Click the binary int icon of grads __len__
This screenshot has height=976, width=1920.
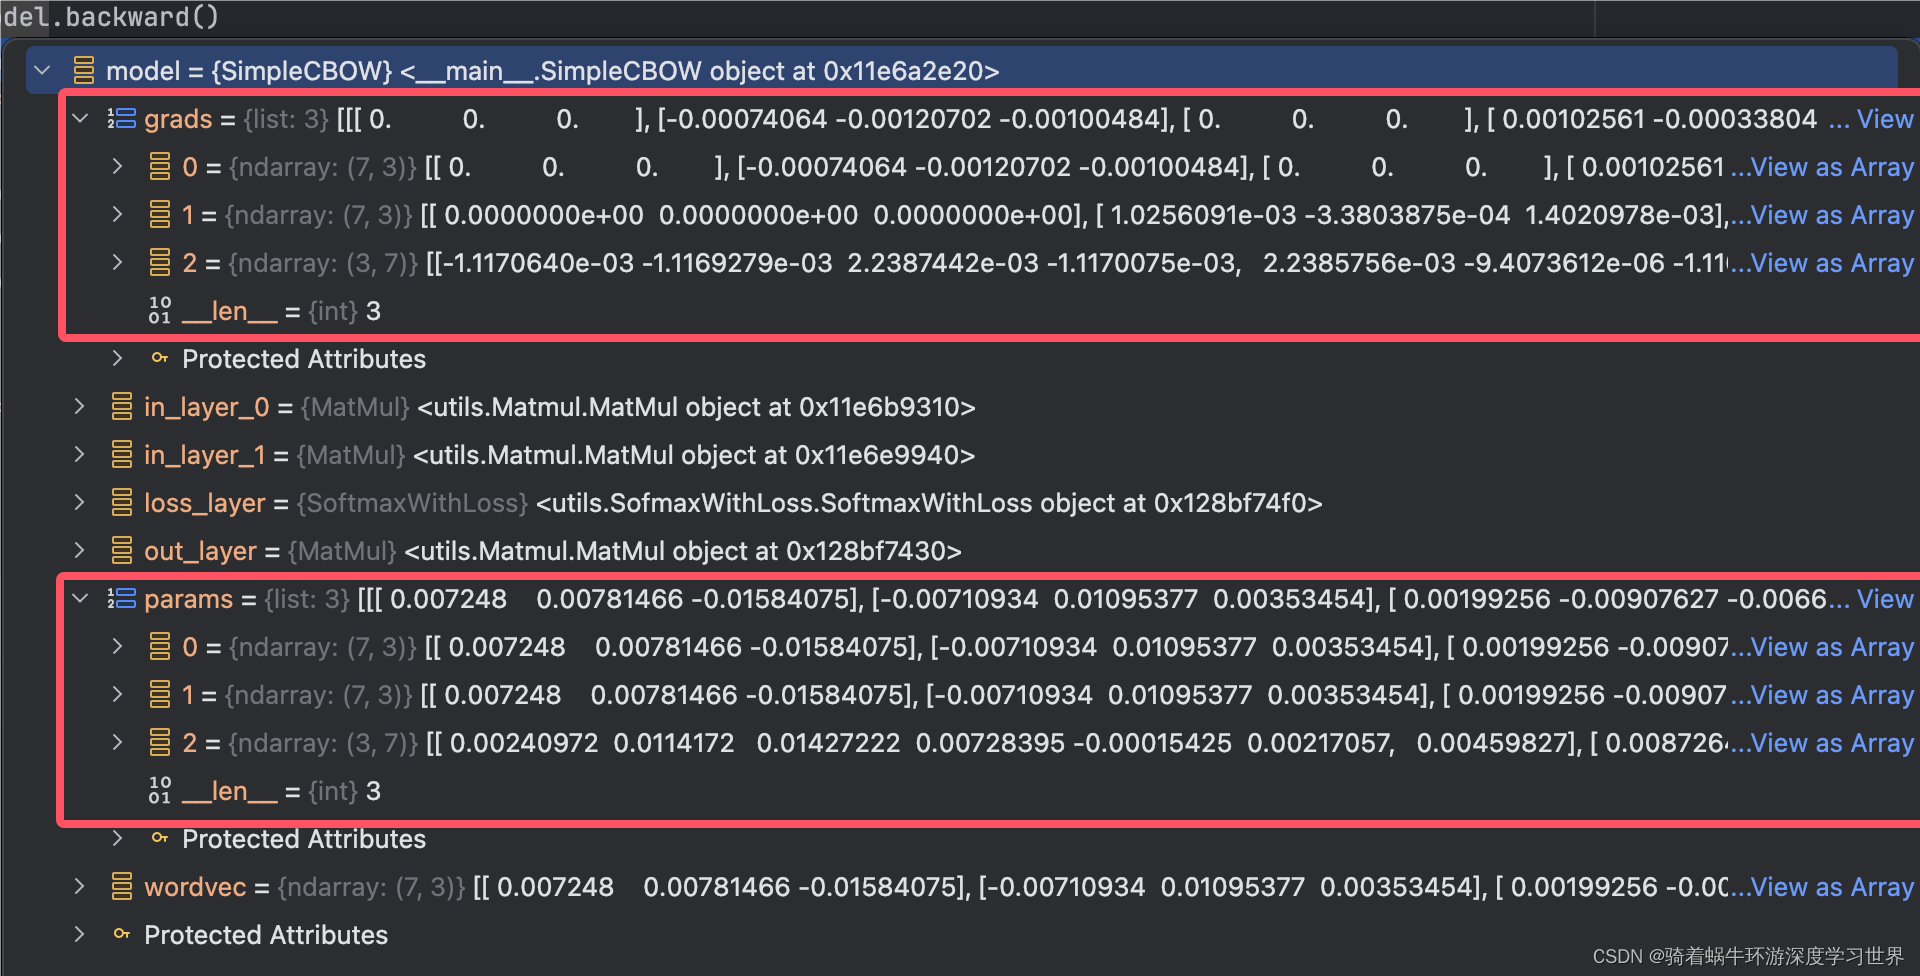pos(160,310)
